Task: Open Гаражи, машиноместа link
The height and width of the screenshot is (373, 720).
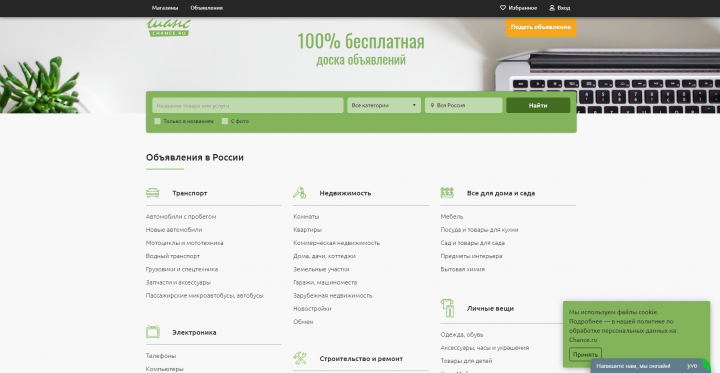Action: [325, 283]
